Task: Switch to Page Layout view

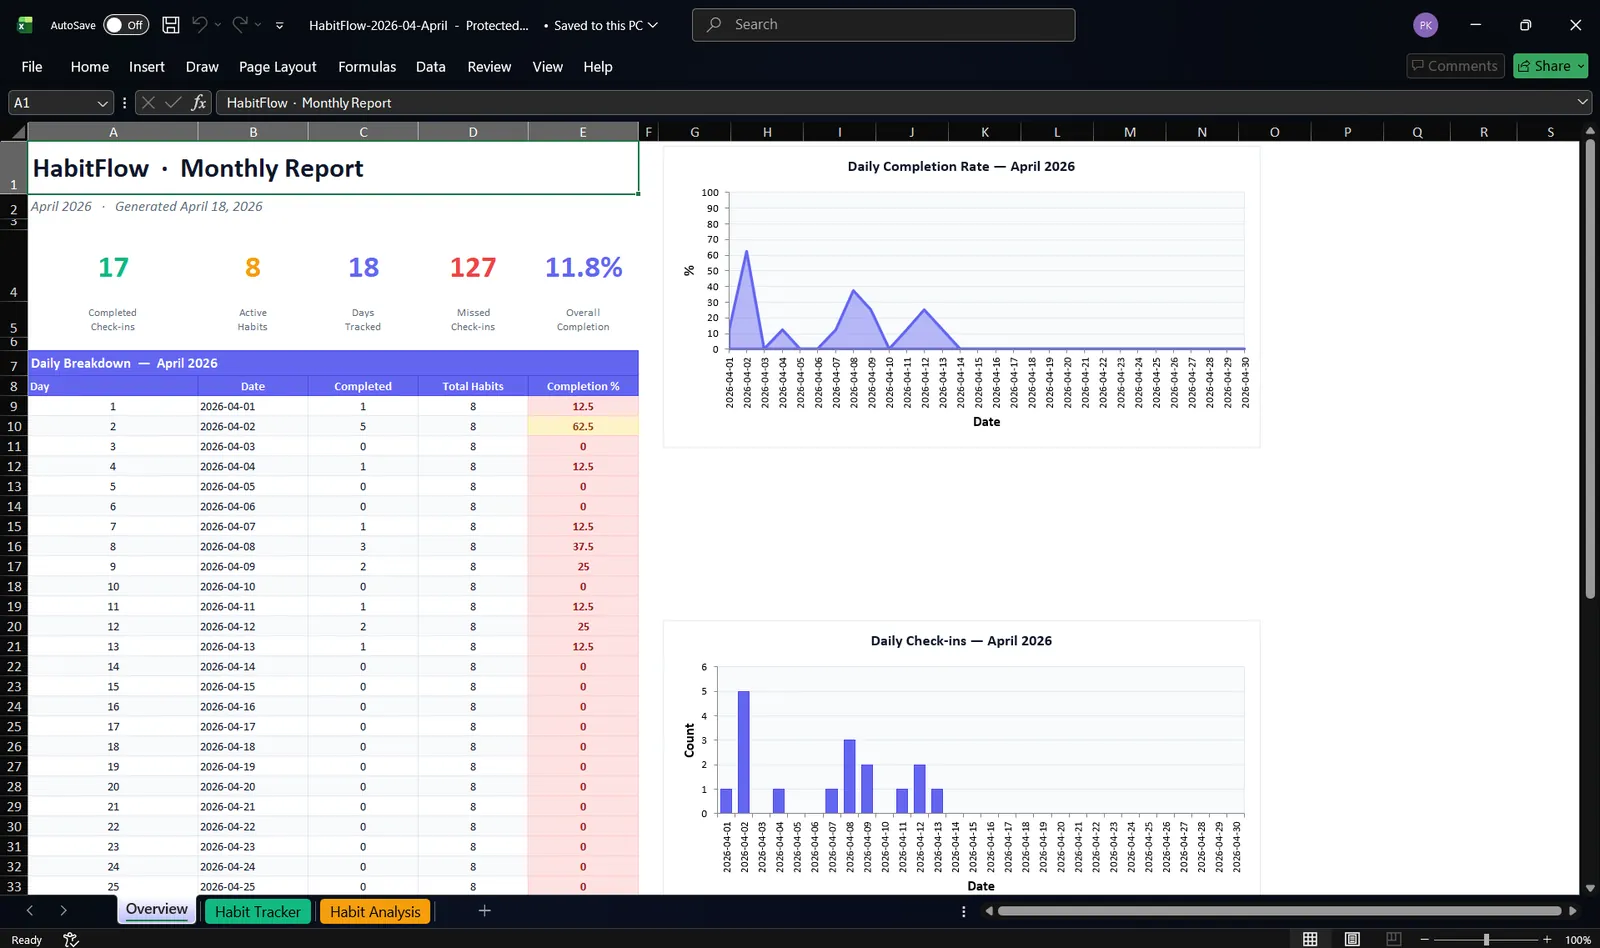Action: point(1352,939)
